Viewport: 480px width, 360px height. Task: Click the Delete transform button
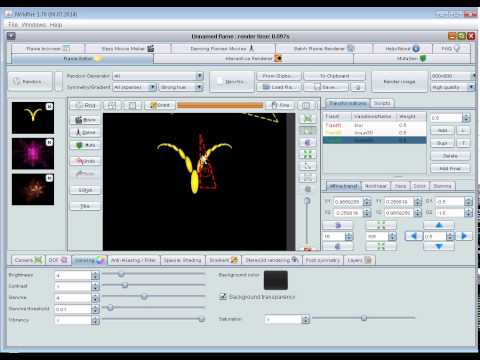[450, 156]
